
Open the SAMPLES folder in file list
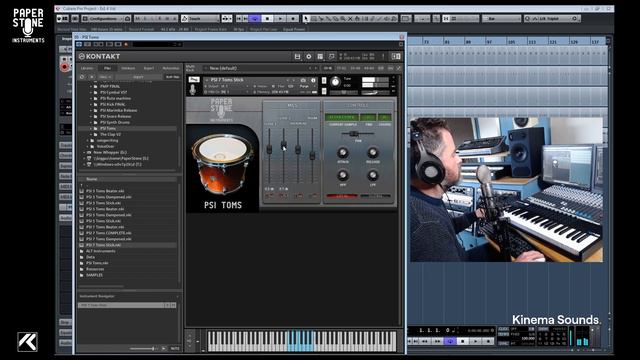click(94, 275)
